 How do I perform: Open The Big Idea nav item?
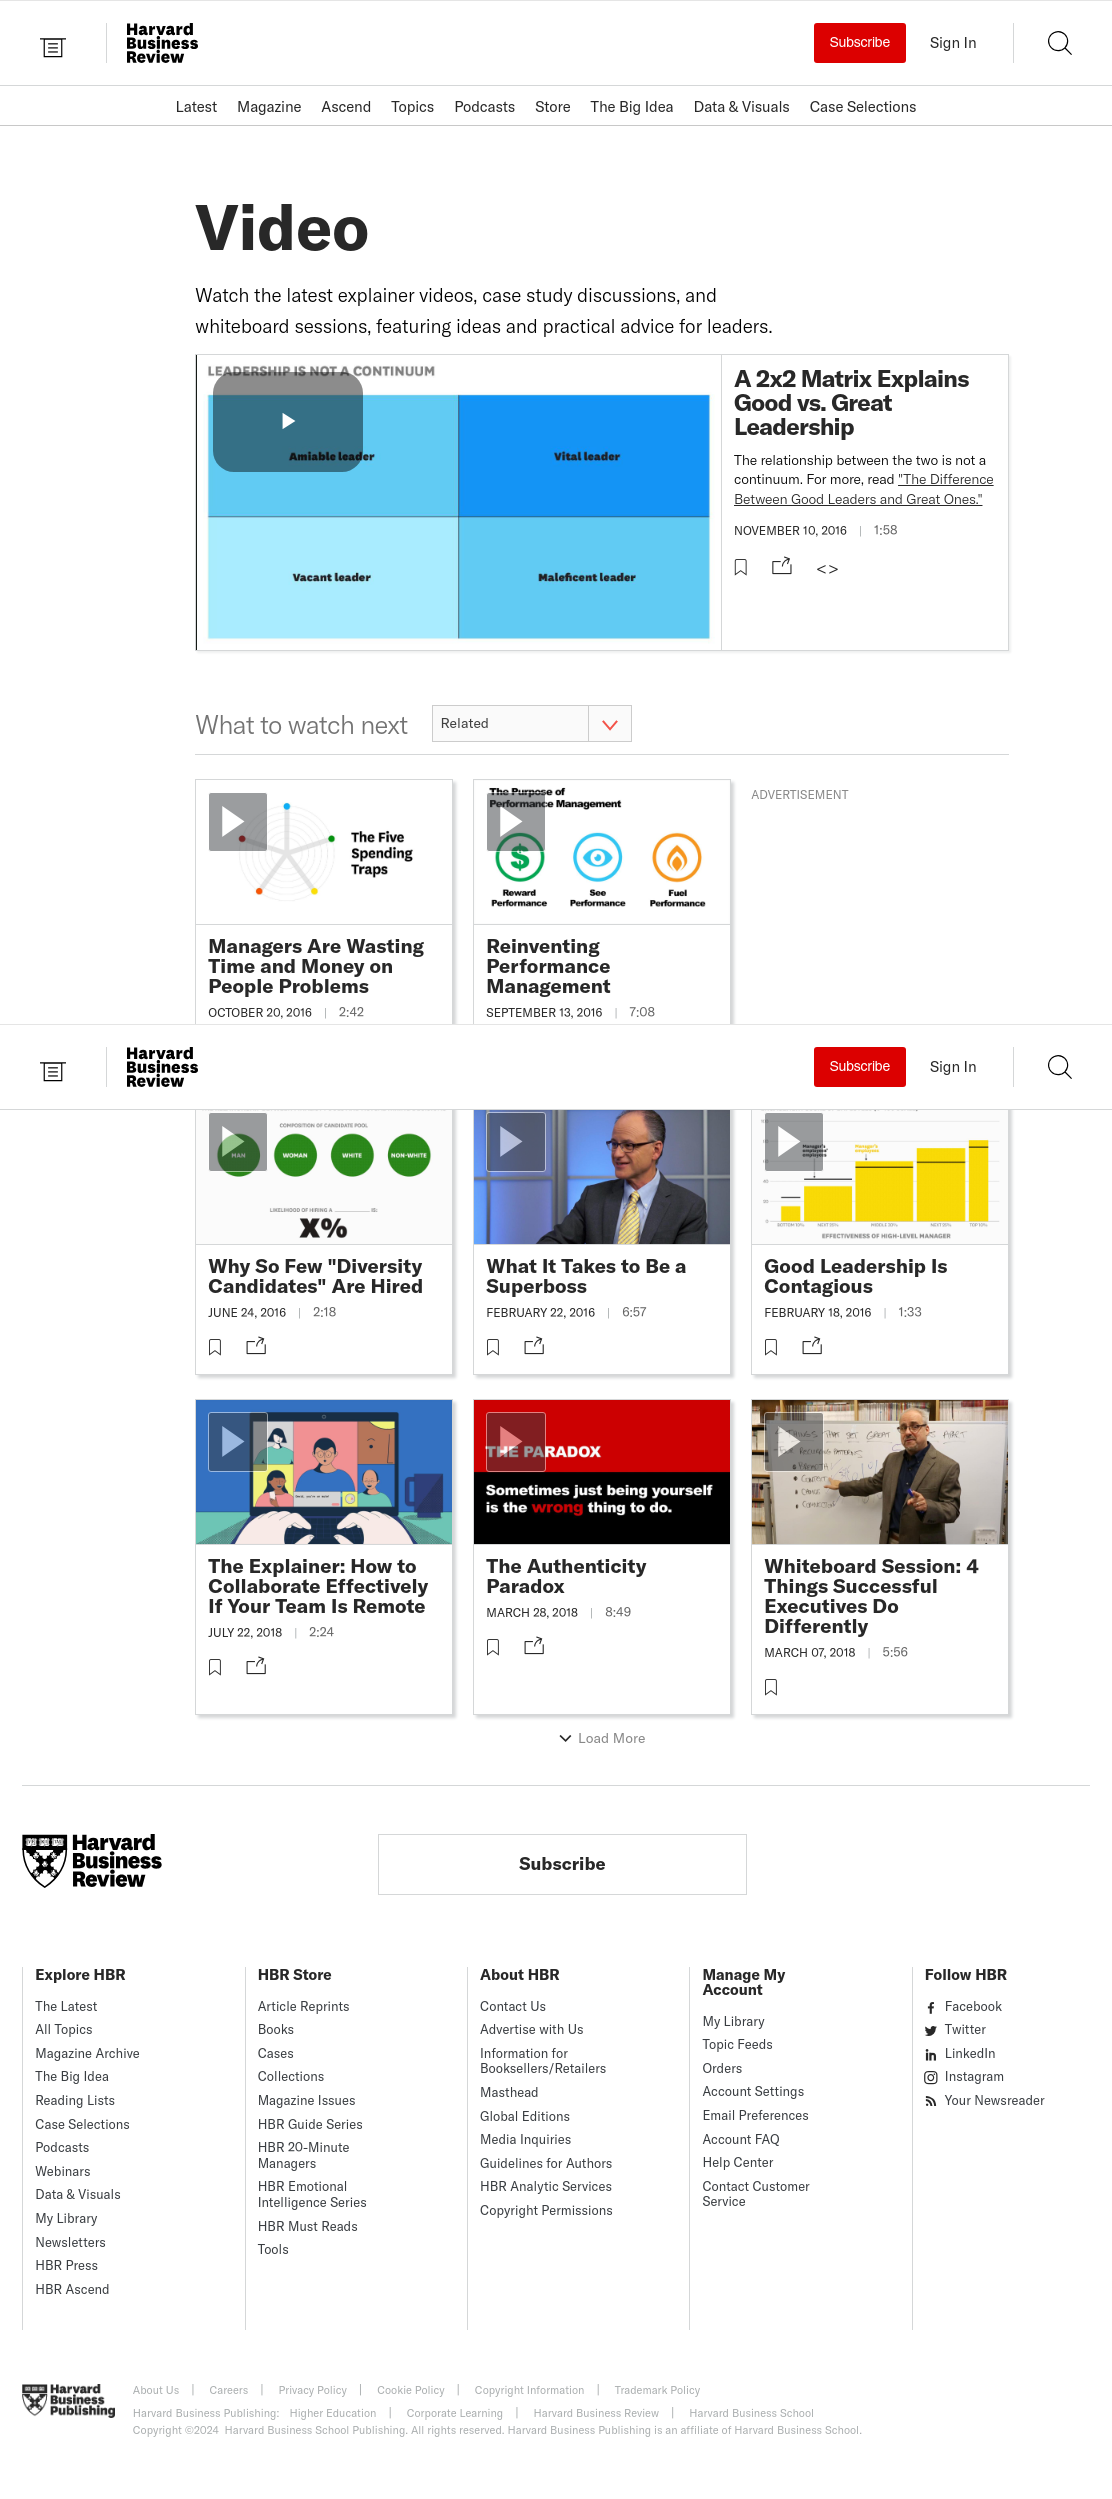pyautogui.click(x=631, y=107)
